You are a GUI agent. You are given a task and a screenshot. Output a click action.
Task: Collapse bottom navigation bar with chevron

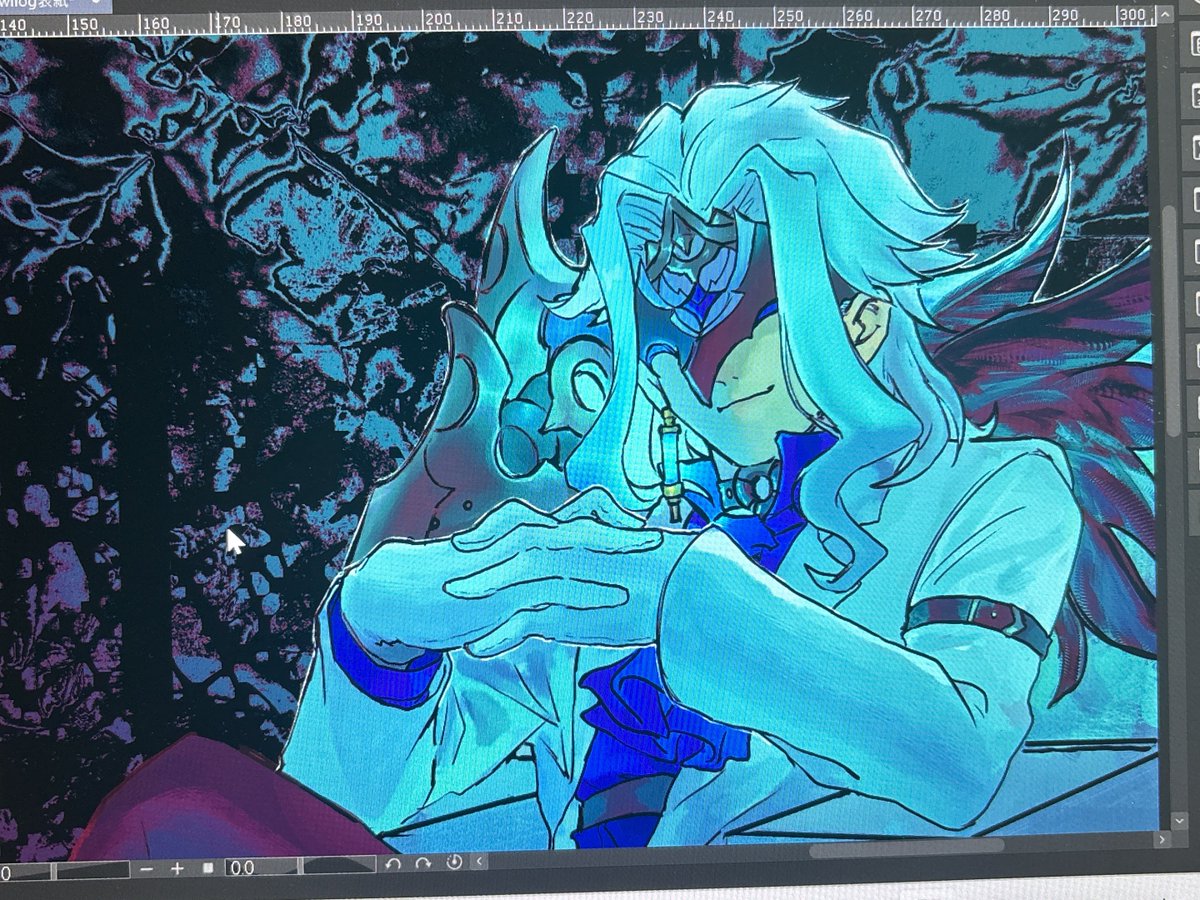click(x=481, y=861)
